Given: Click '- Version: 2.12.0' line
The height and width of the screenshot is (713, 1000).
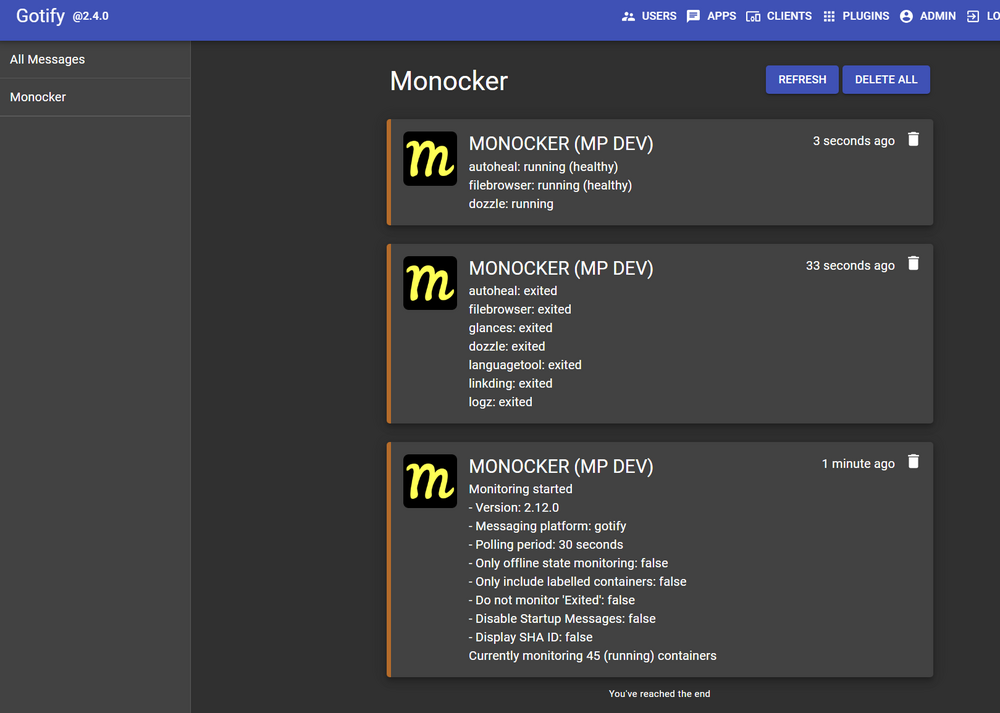Looking at the screenshot, I should pos(513,508).
